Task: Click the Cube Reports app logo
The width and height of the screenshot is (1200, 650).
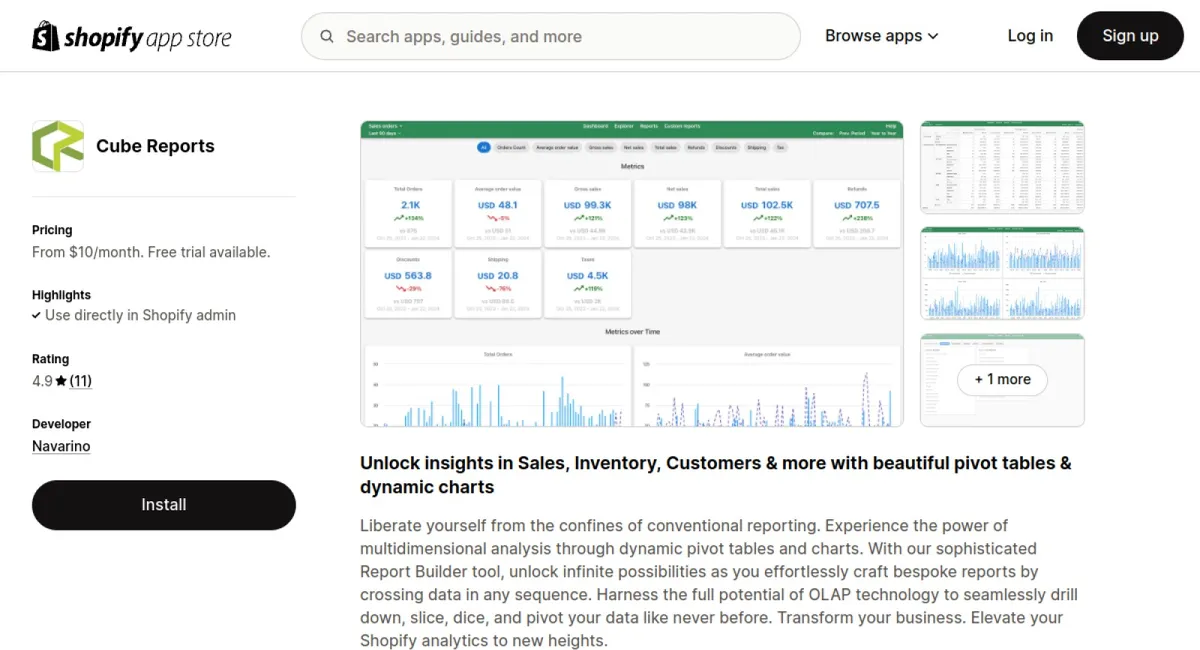Action: pyautogui.click(x=58, y=146)
